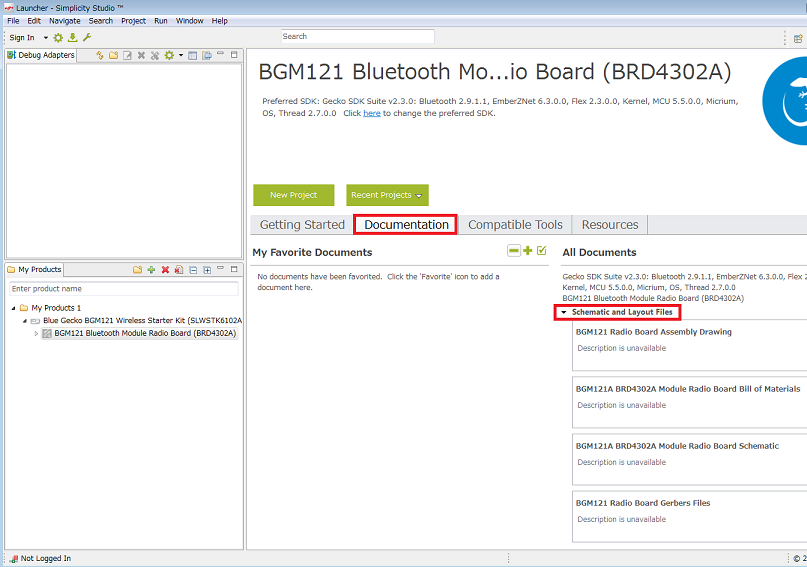Select Debug Adapters panel tab
Image resolution: width=807 pixels, height=567 pixels.
[x=41, y=55]
